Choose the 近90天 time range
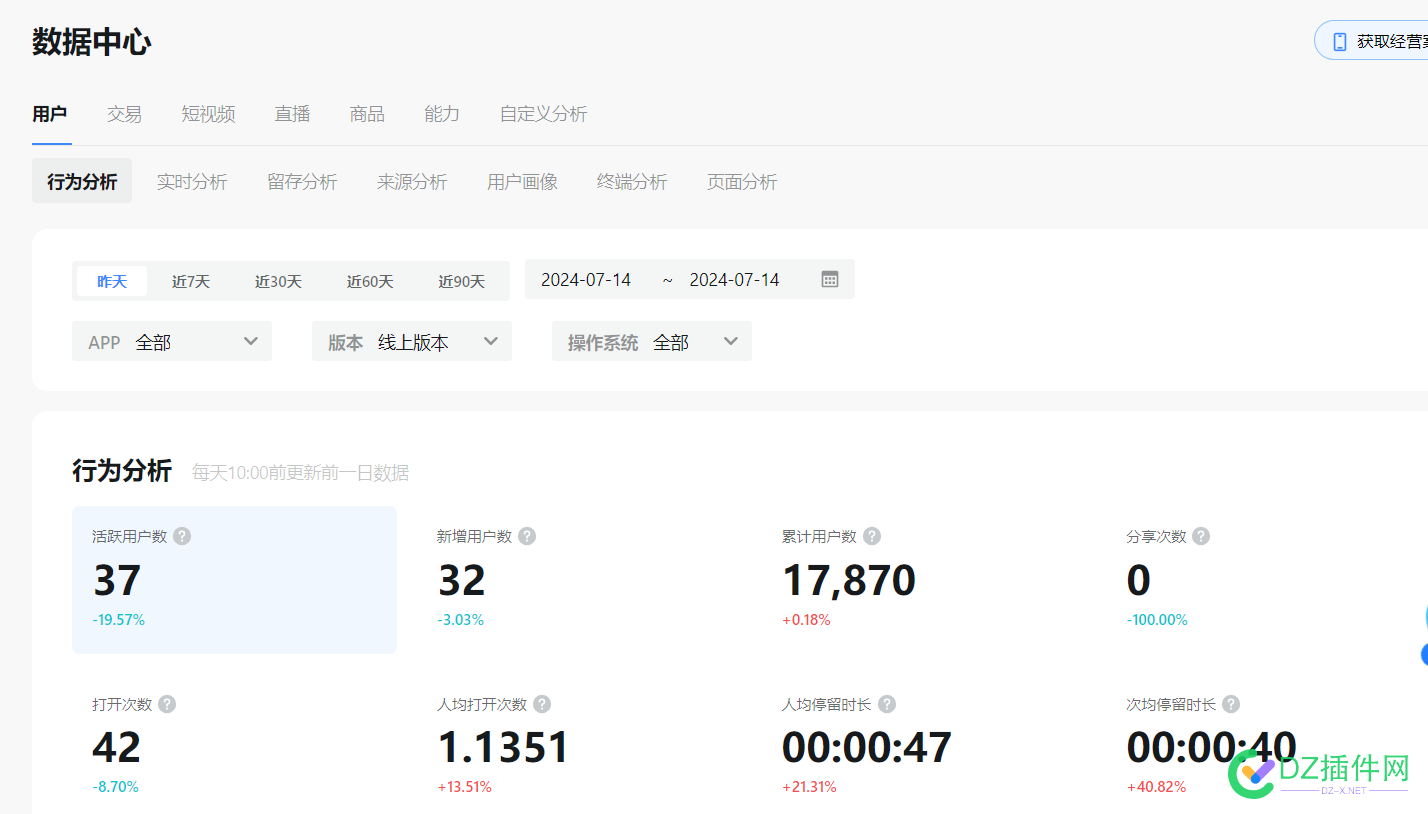Screen dimensions: 1428x814 point(461,281)
